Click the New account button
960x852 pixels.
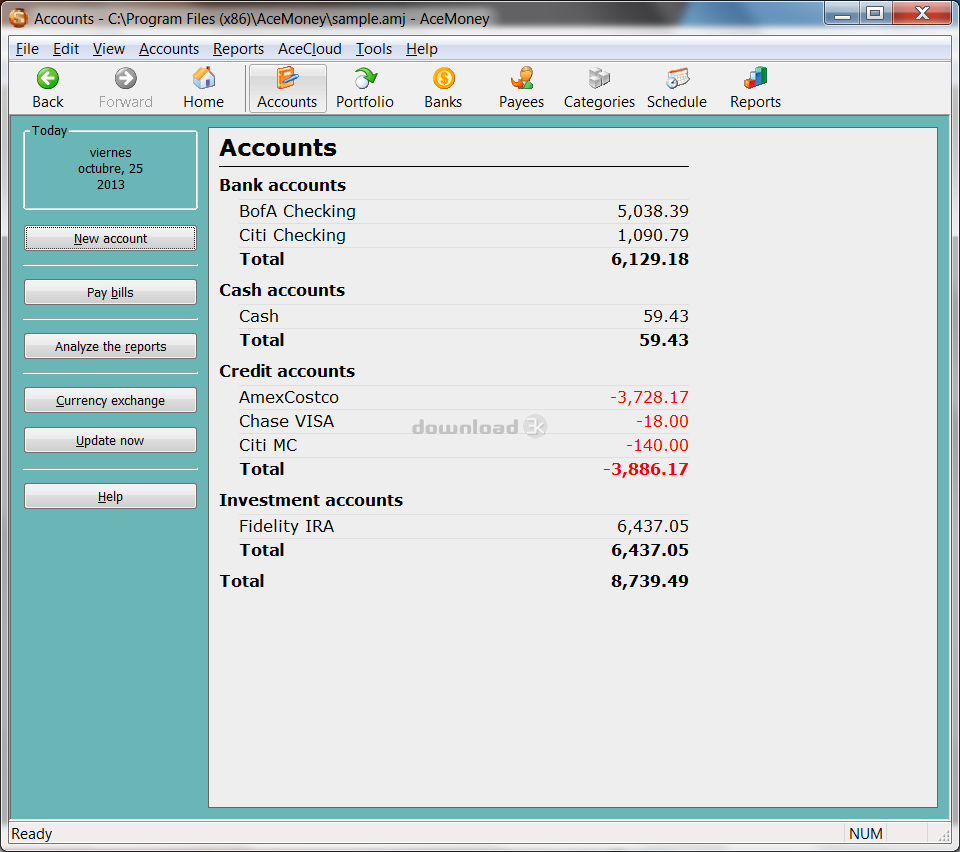110,238
